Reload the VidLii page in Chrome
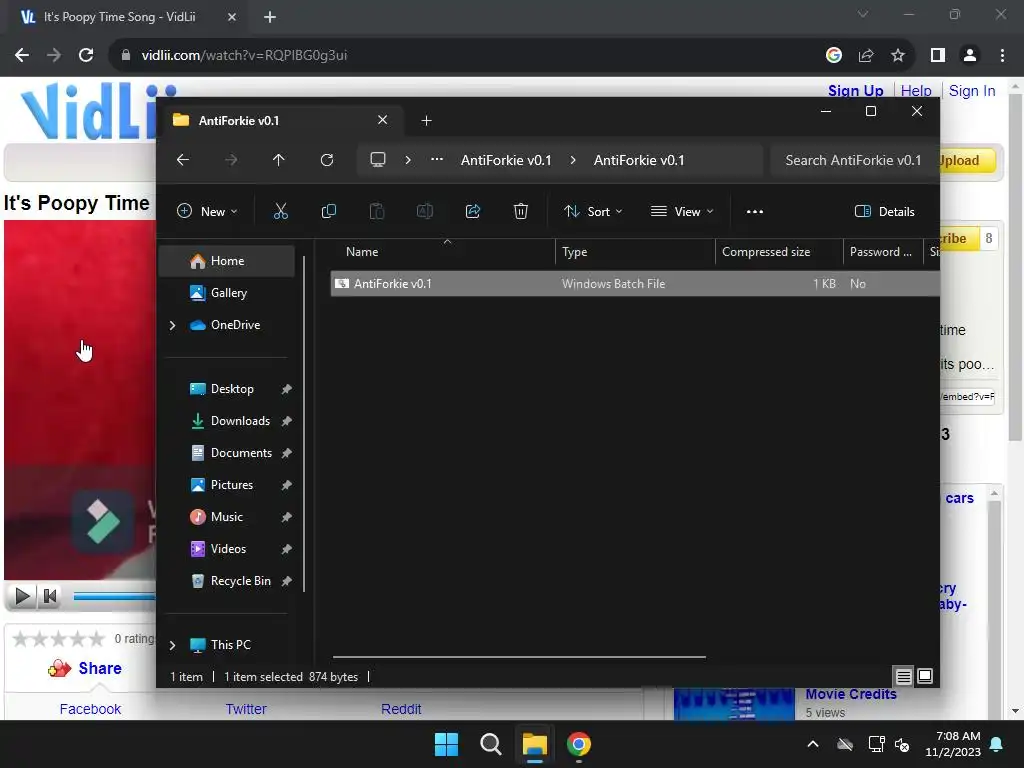Viewport: 1024px width, 768px height. click(86, 56)
